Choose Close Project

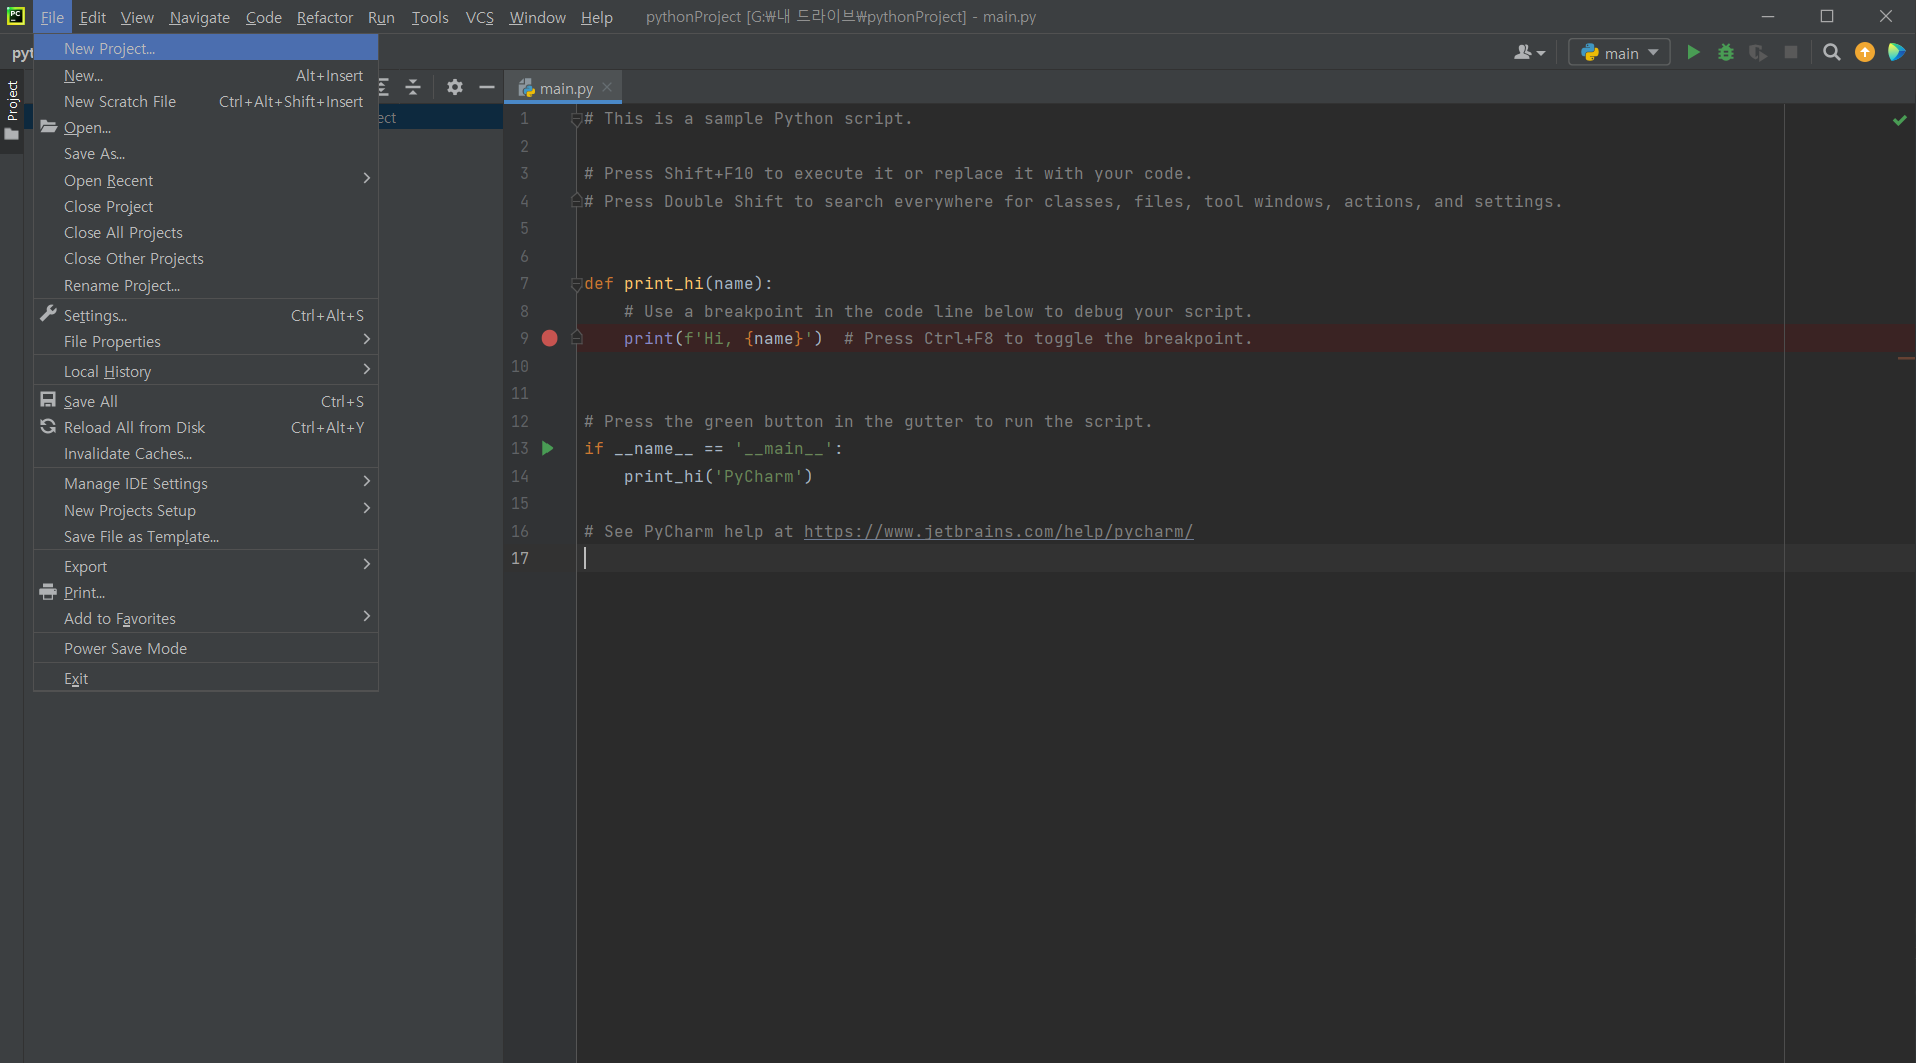click(x=206, y=206)
